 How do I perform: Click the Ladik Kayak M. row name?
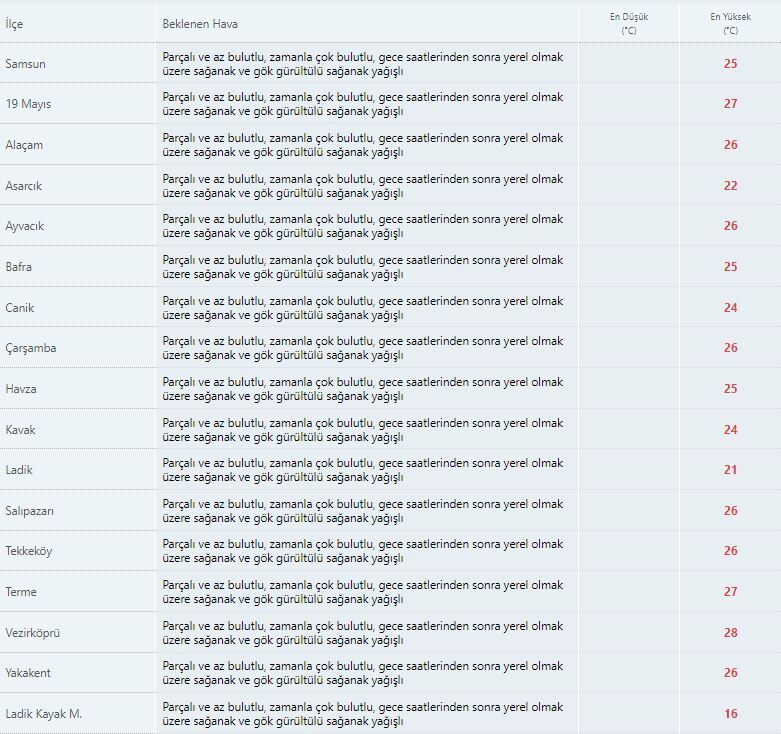(44, 714)
